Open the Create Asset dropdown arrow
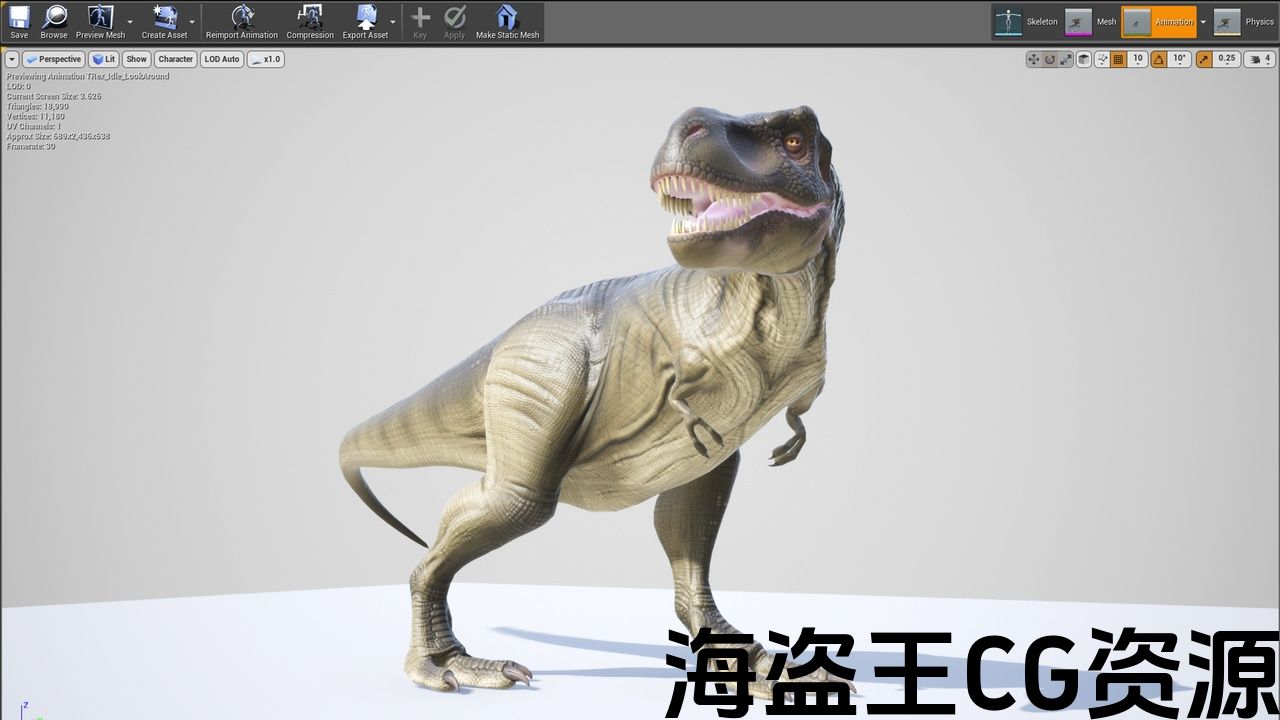This screenshot has width=1280, height=720. [192, 22]
